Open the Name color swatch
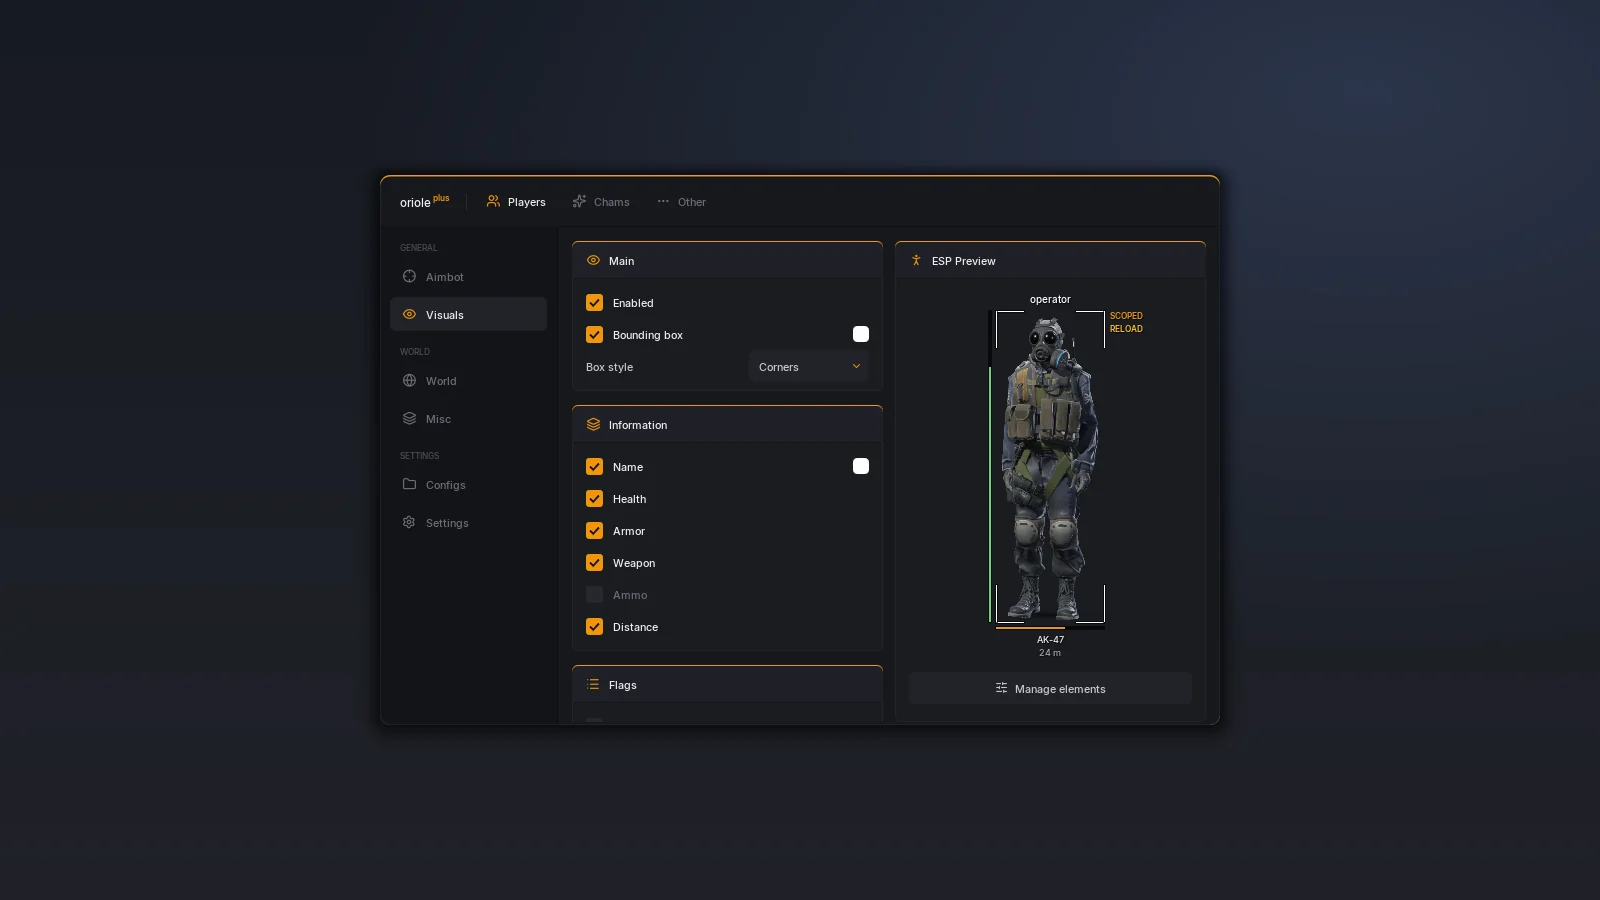The image size is (1600, 900). pos(861,466)
